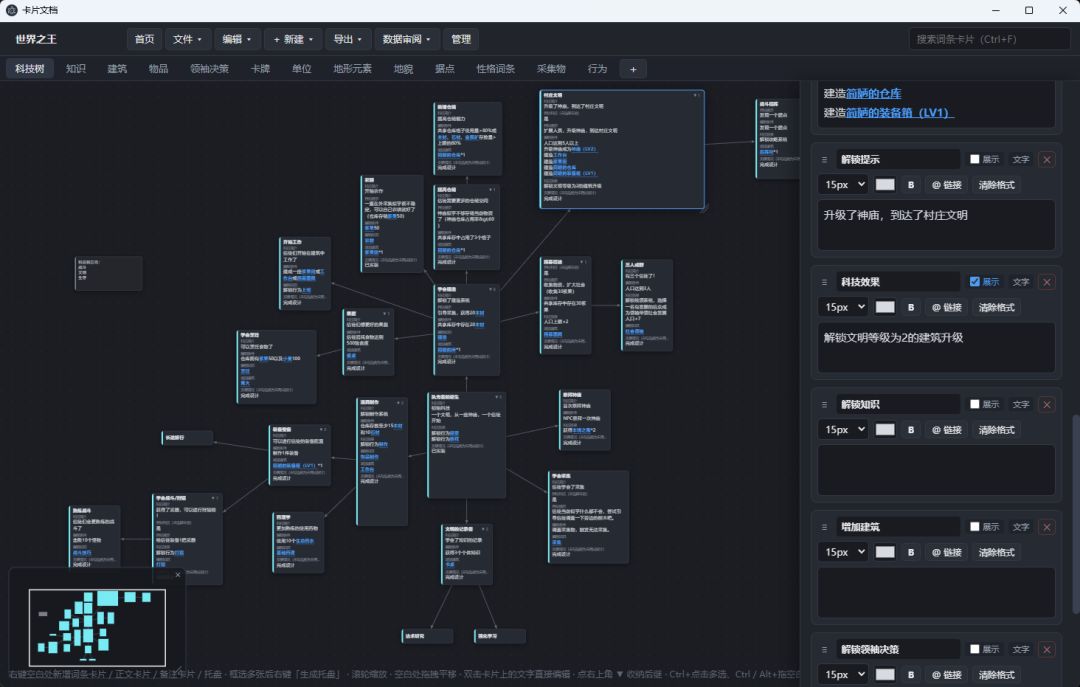The image size is (1080, 687).
Task: Add a new category tab with plus button
Action: point(633,69)
